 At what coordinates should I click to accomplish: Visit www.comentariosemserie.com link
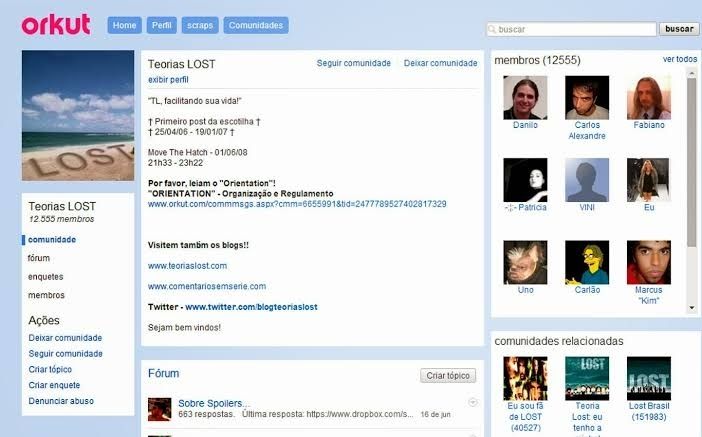tap(207, 286)
